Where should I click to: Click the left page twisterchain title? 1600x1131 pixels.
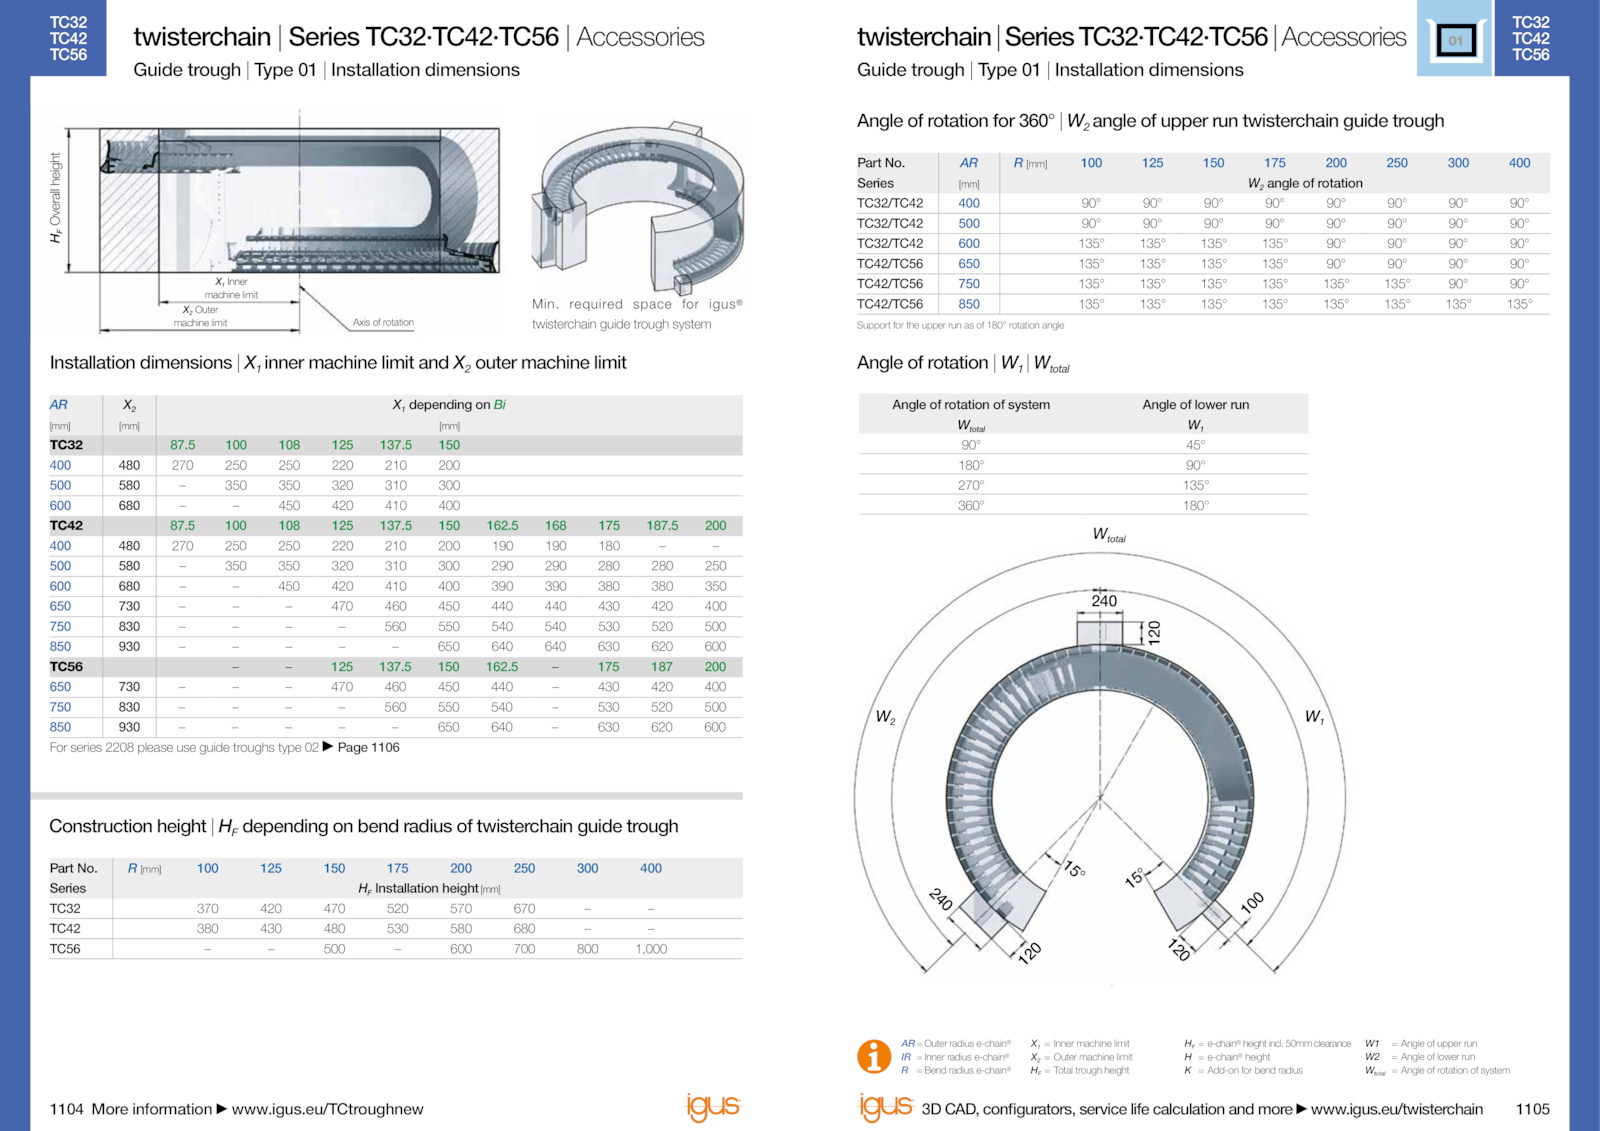pyautogui.click(x=419, y=37)
